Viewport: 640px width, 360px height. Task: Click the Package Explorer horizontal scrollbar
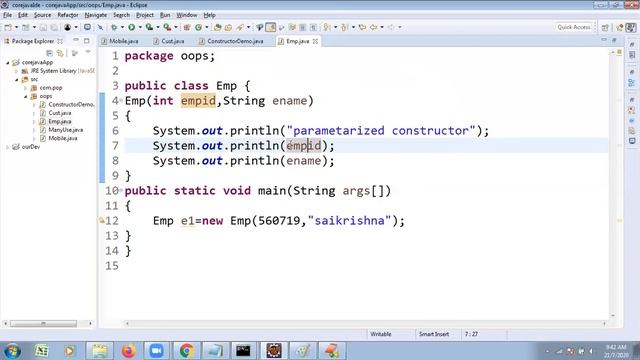pyautogui.click(x=43, y=324)
